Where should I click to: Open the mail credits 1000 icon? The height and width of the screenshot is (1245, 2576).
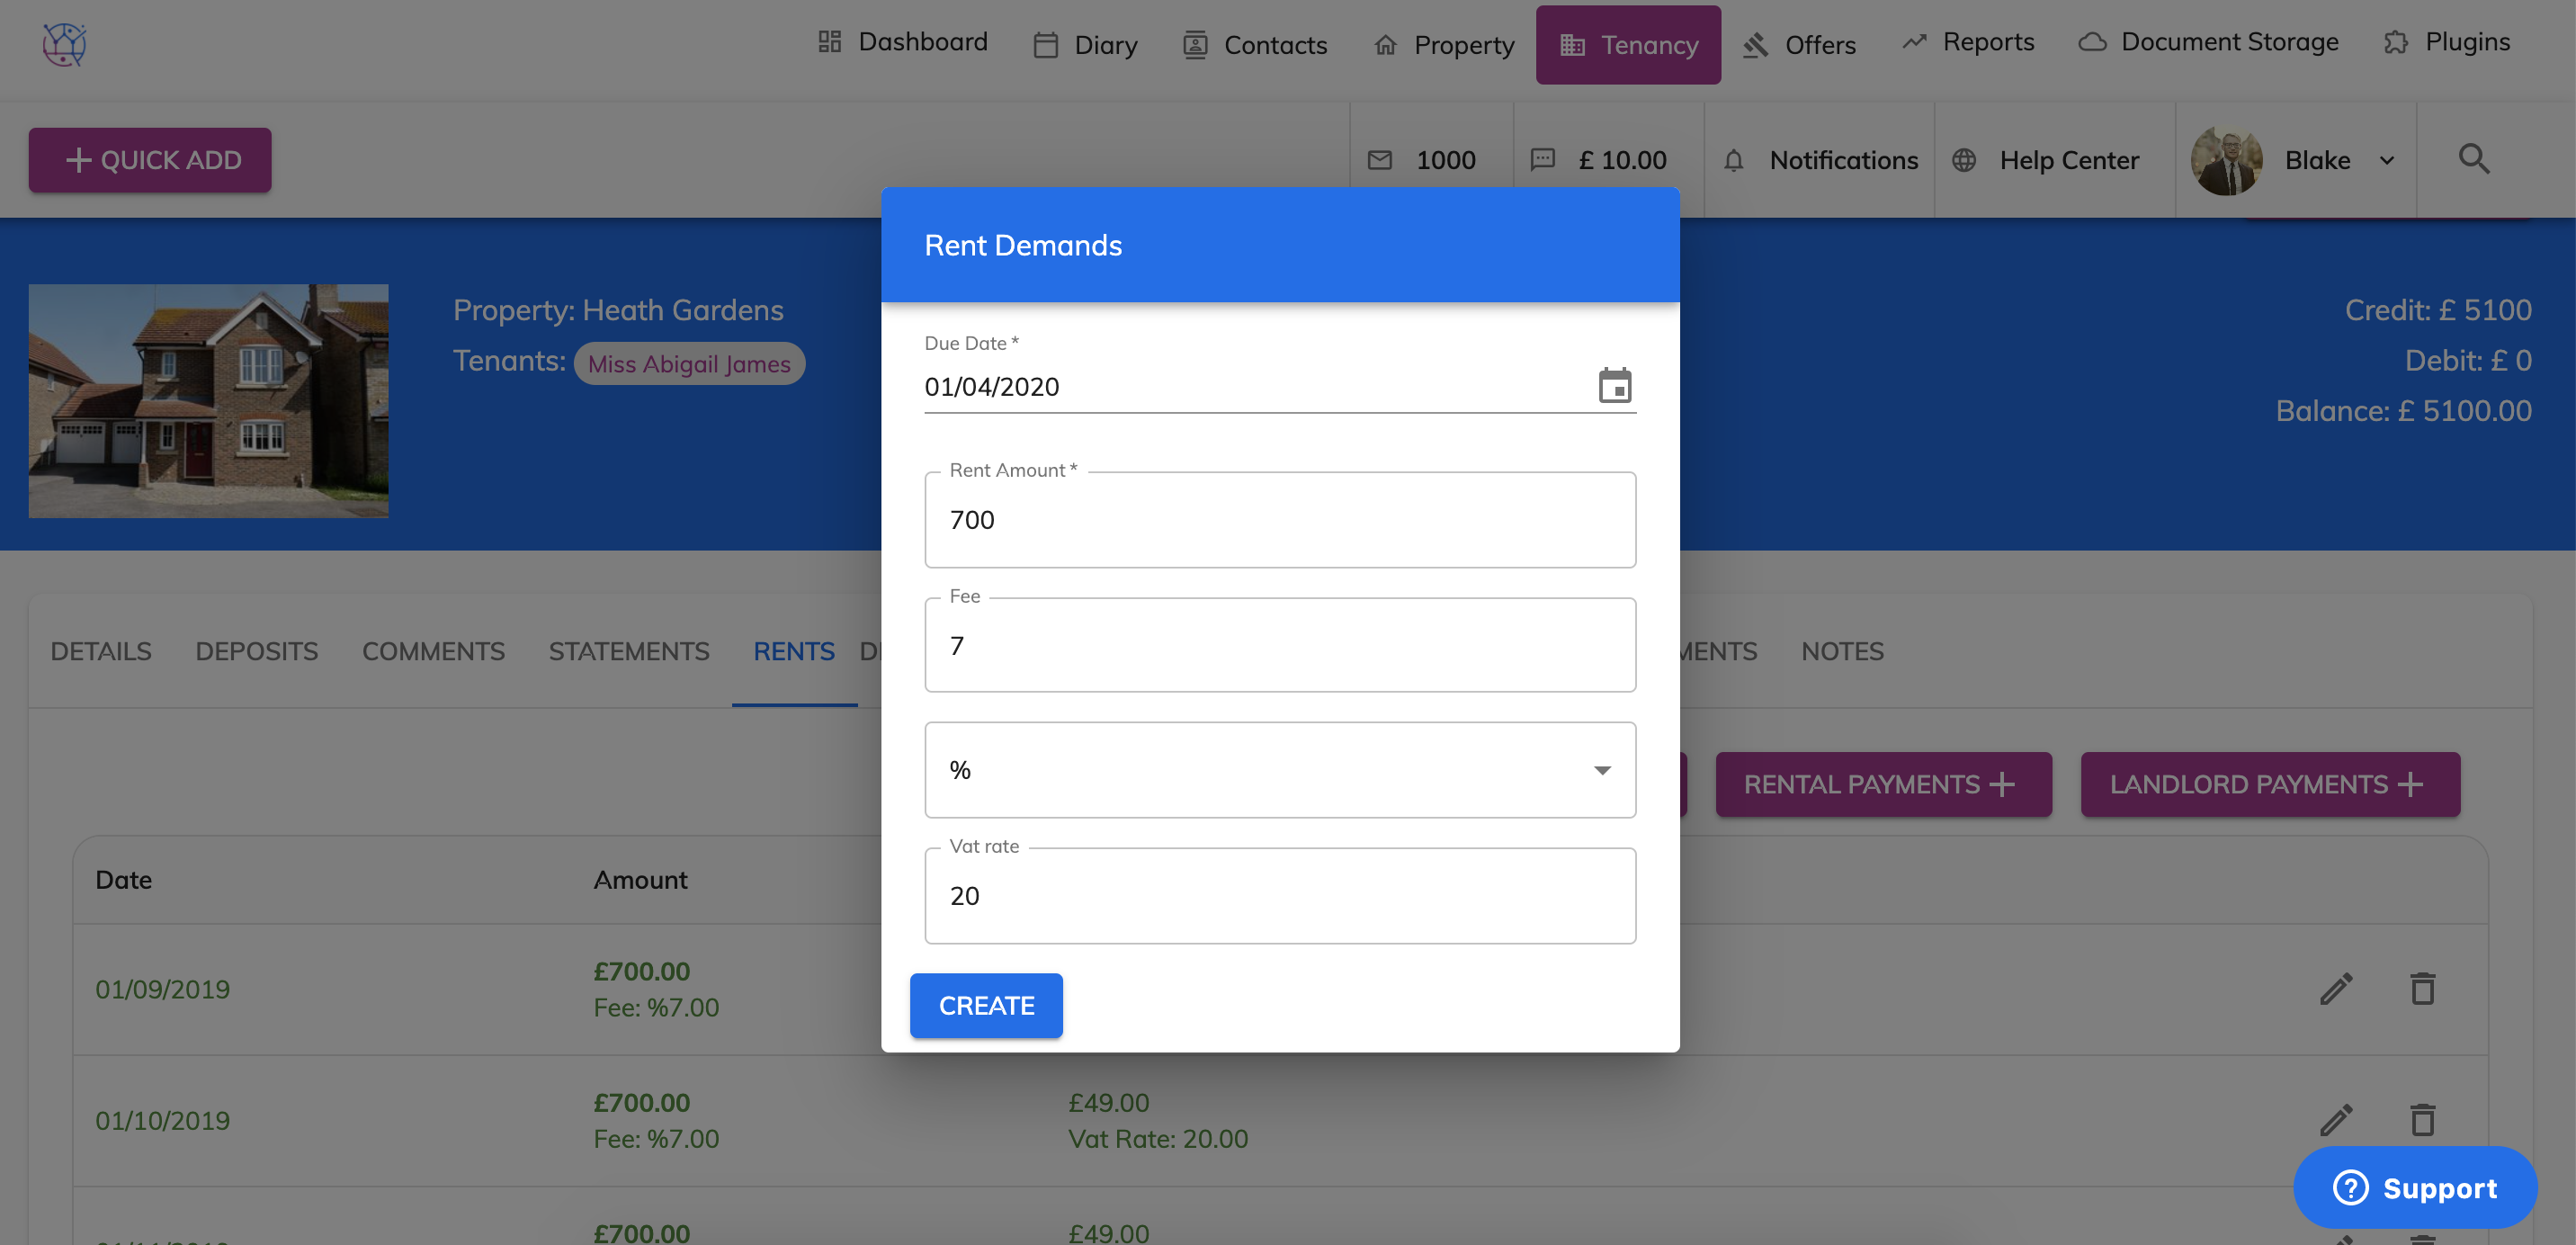tap(1380, 160)
